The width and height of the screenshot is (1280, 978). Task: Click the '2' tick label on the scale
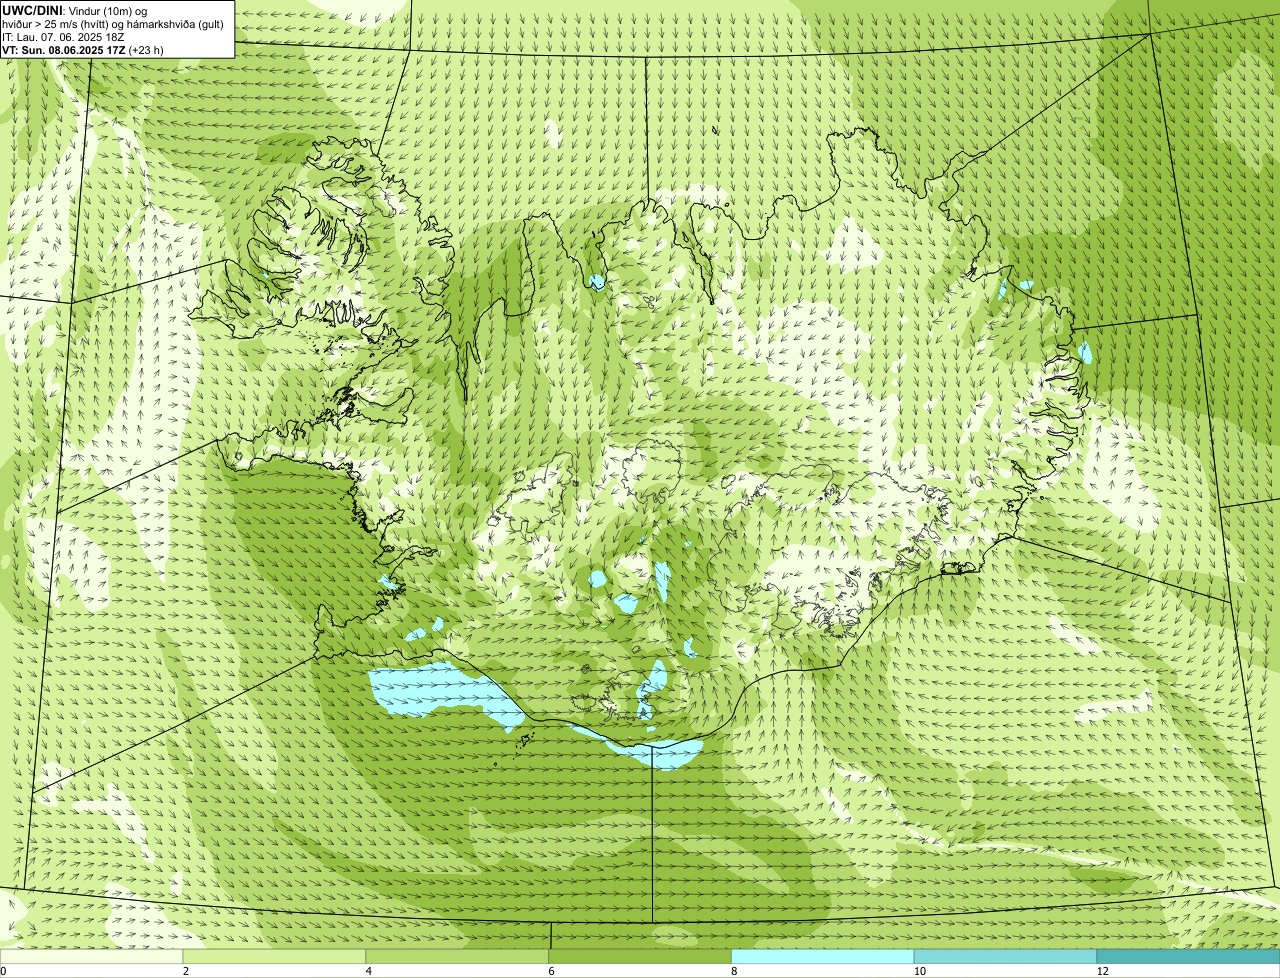186,971
